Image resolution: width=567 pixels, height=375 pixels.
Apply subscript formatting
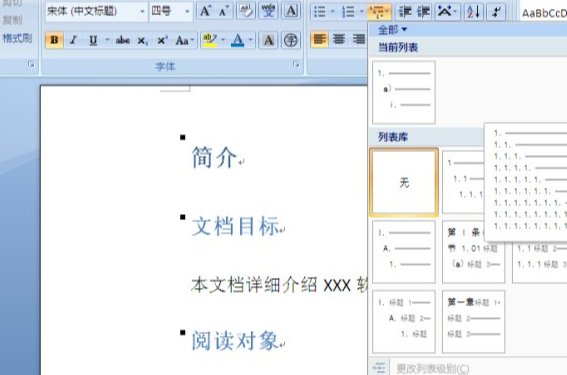point(142,40)
